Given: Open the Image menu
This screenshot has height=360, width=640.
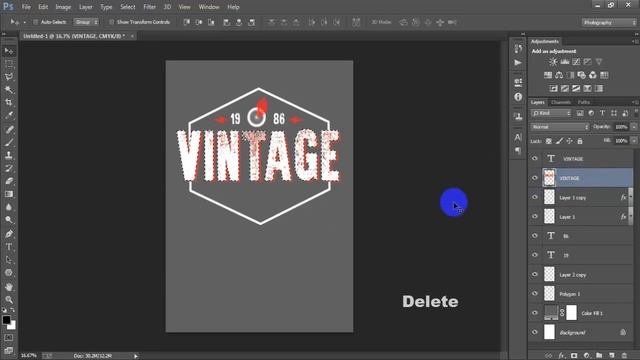Looking at the screenshot, I should 63,7.
